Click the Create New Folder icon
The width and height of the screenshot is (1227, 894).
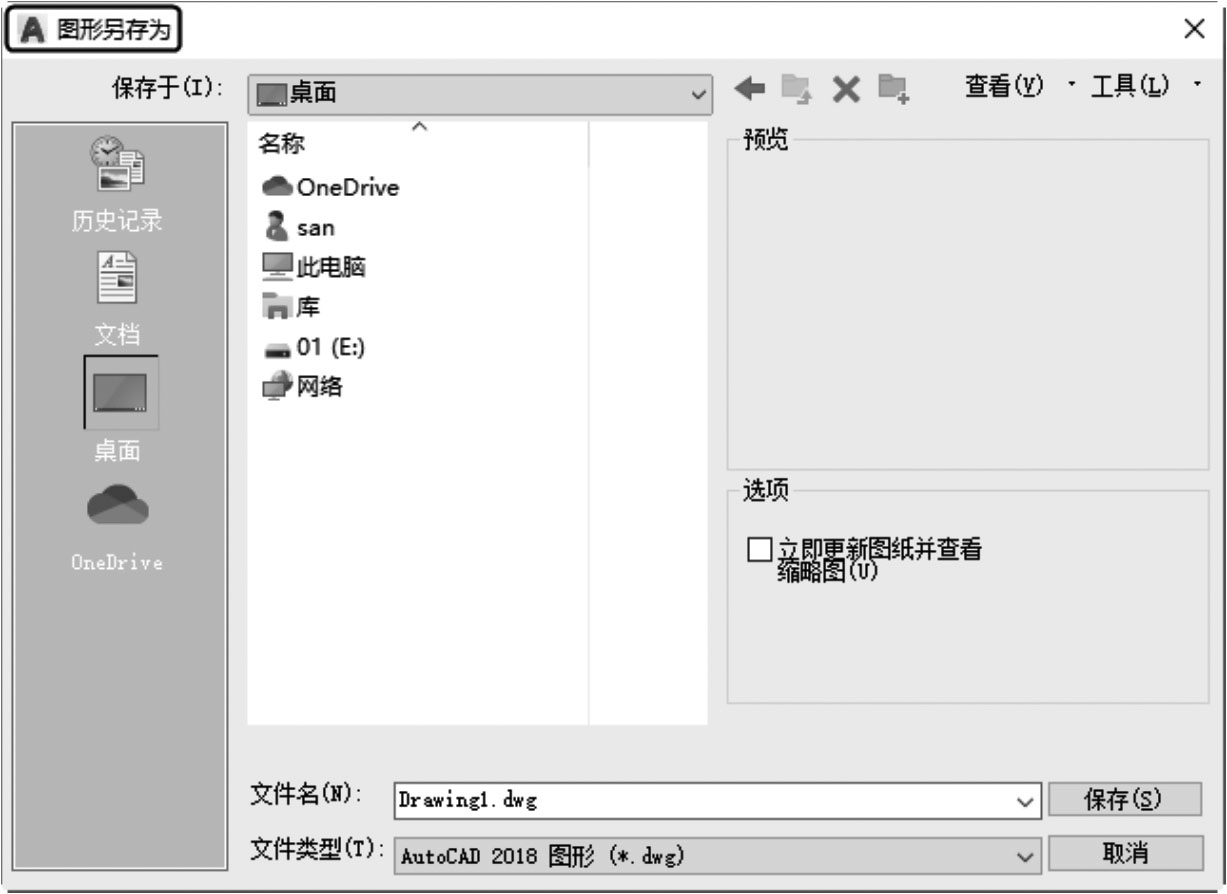893,90
